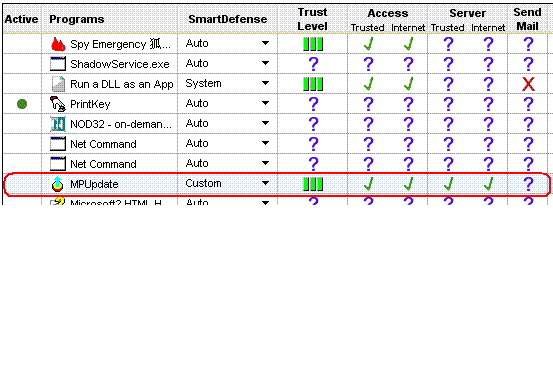Click the Server column header
The width and height of the screenshot is (553, 384).
point(468,13)
